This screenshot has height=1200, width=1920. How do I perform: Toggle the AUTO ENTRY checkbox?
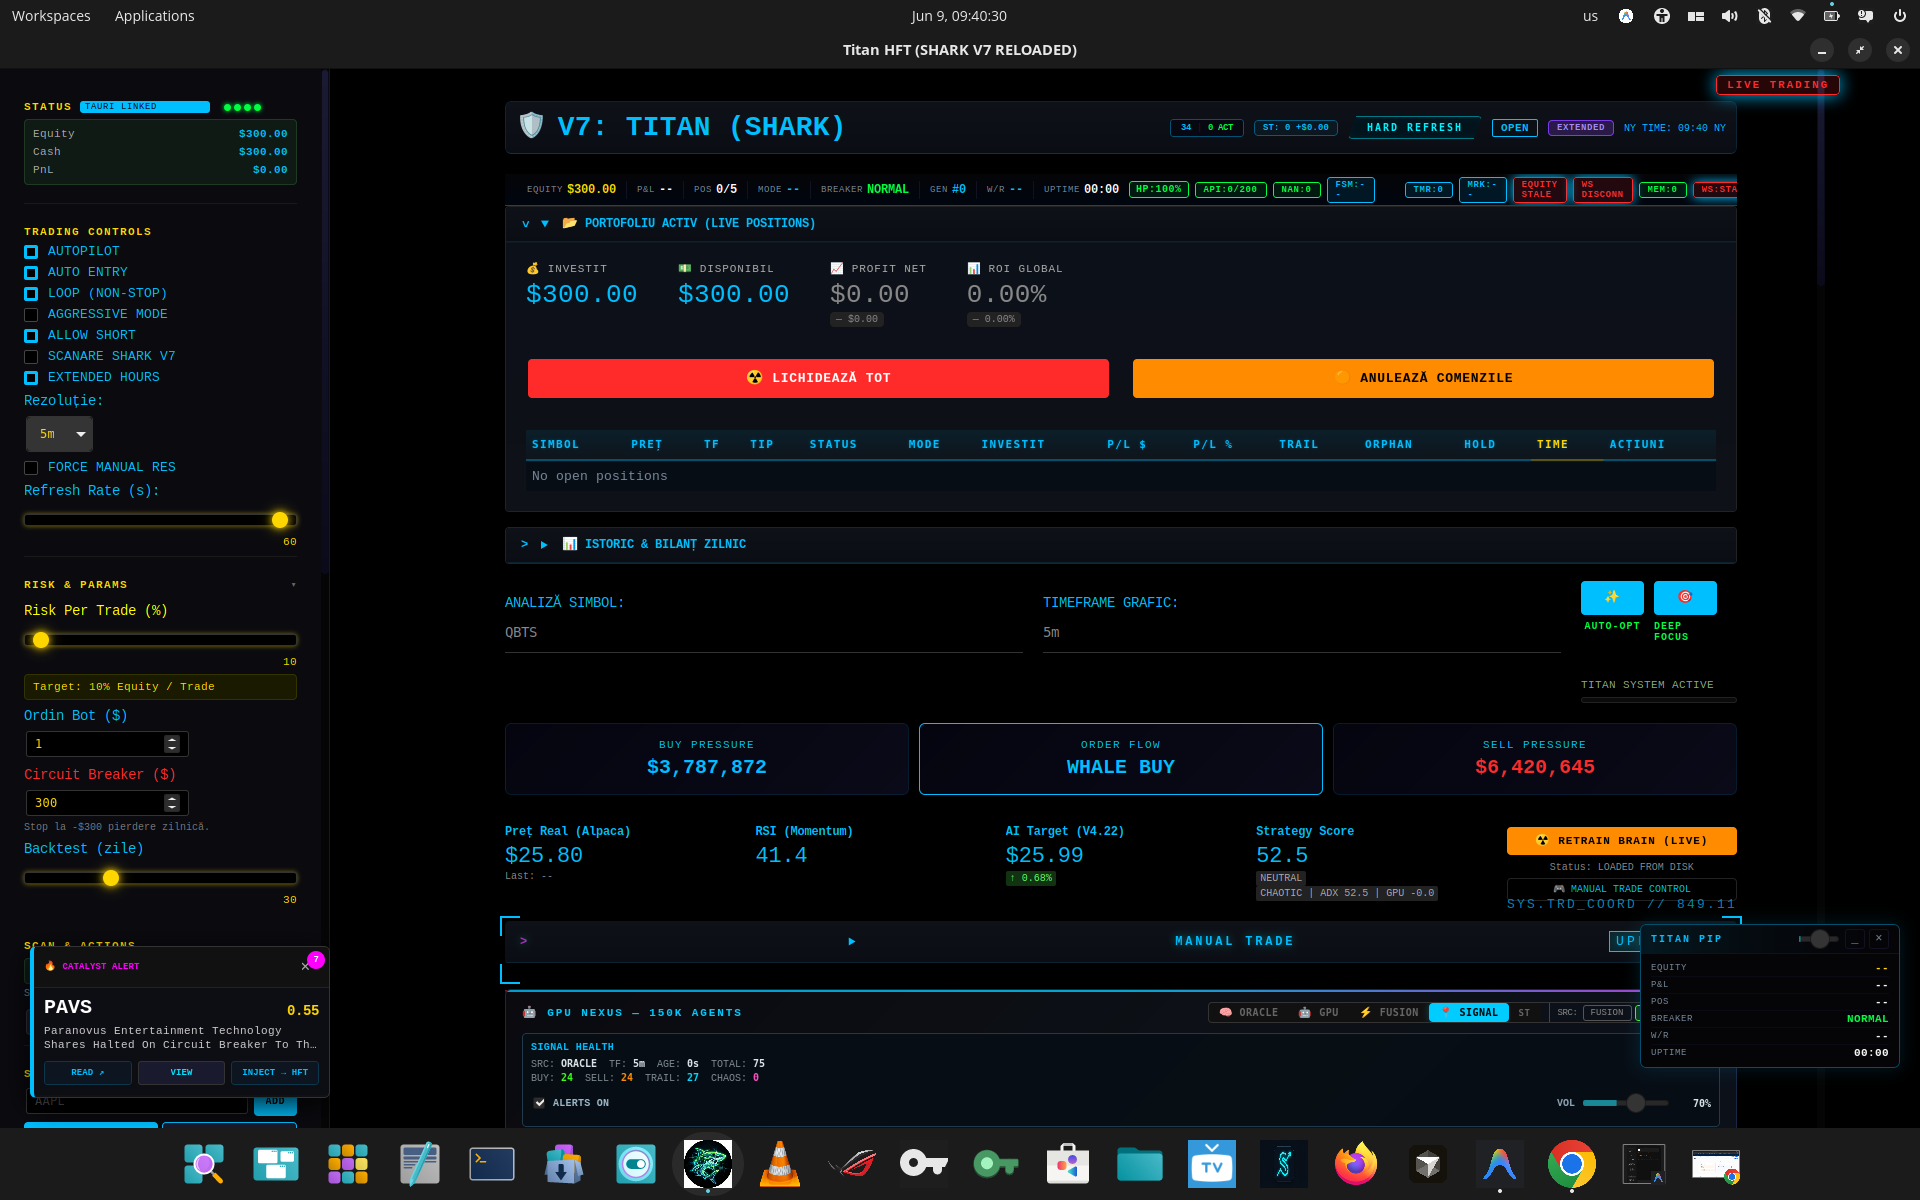pyautogui.click(x=31, y=273)
